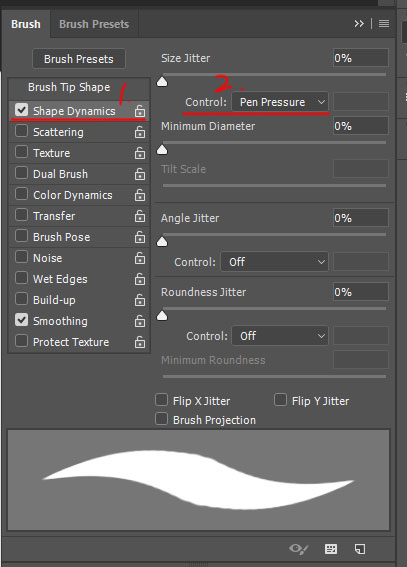Enable the Protect Texture checkbox
407x567 pixels.
[21, 341]
